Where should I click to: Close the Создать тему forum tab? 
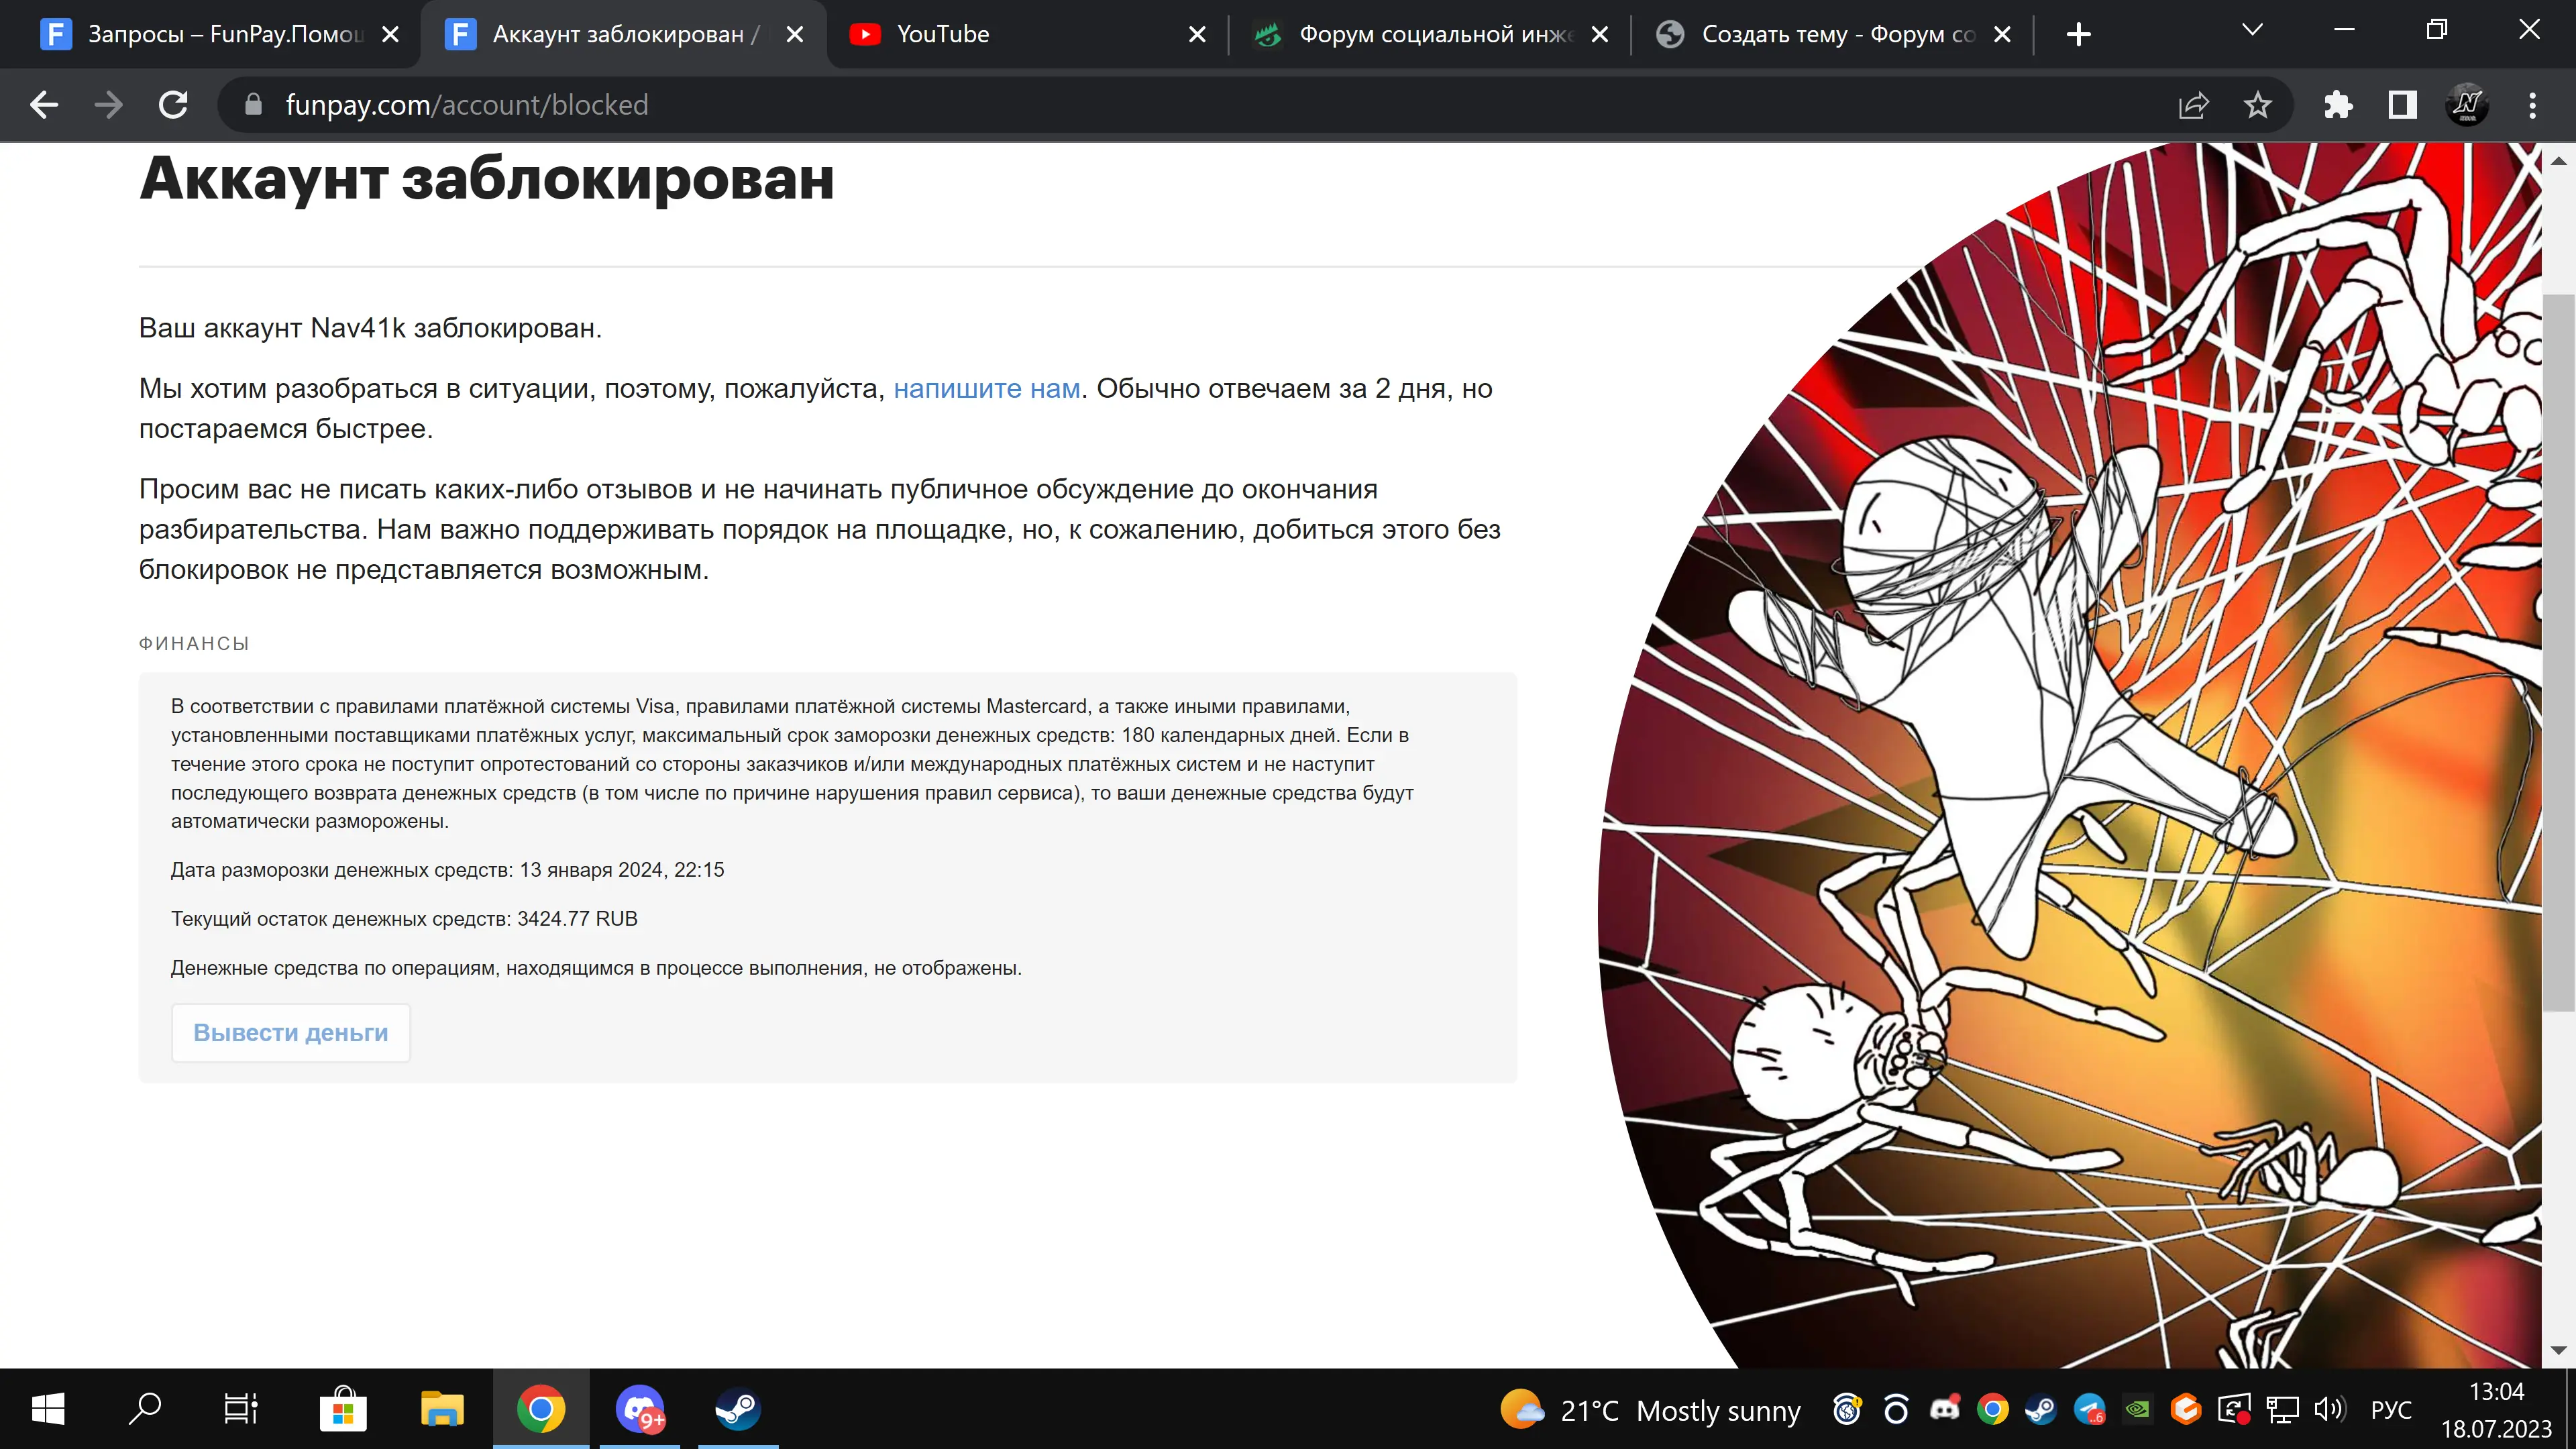coord(2002,35)
